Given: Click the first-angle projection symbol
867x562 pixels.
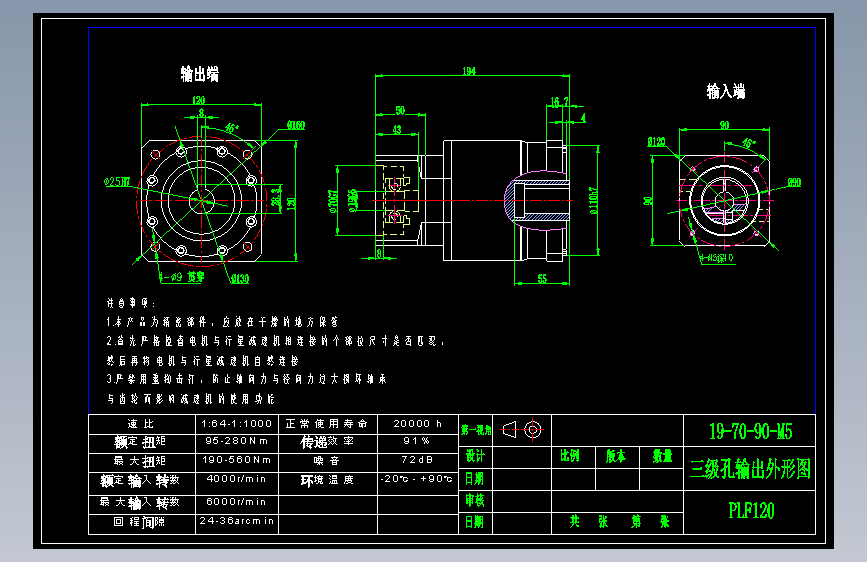Looking at the screenshot, I should coord(522,429).
